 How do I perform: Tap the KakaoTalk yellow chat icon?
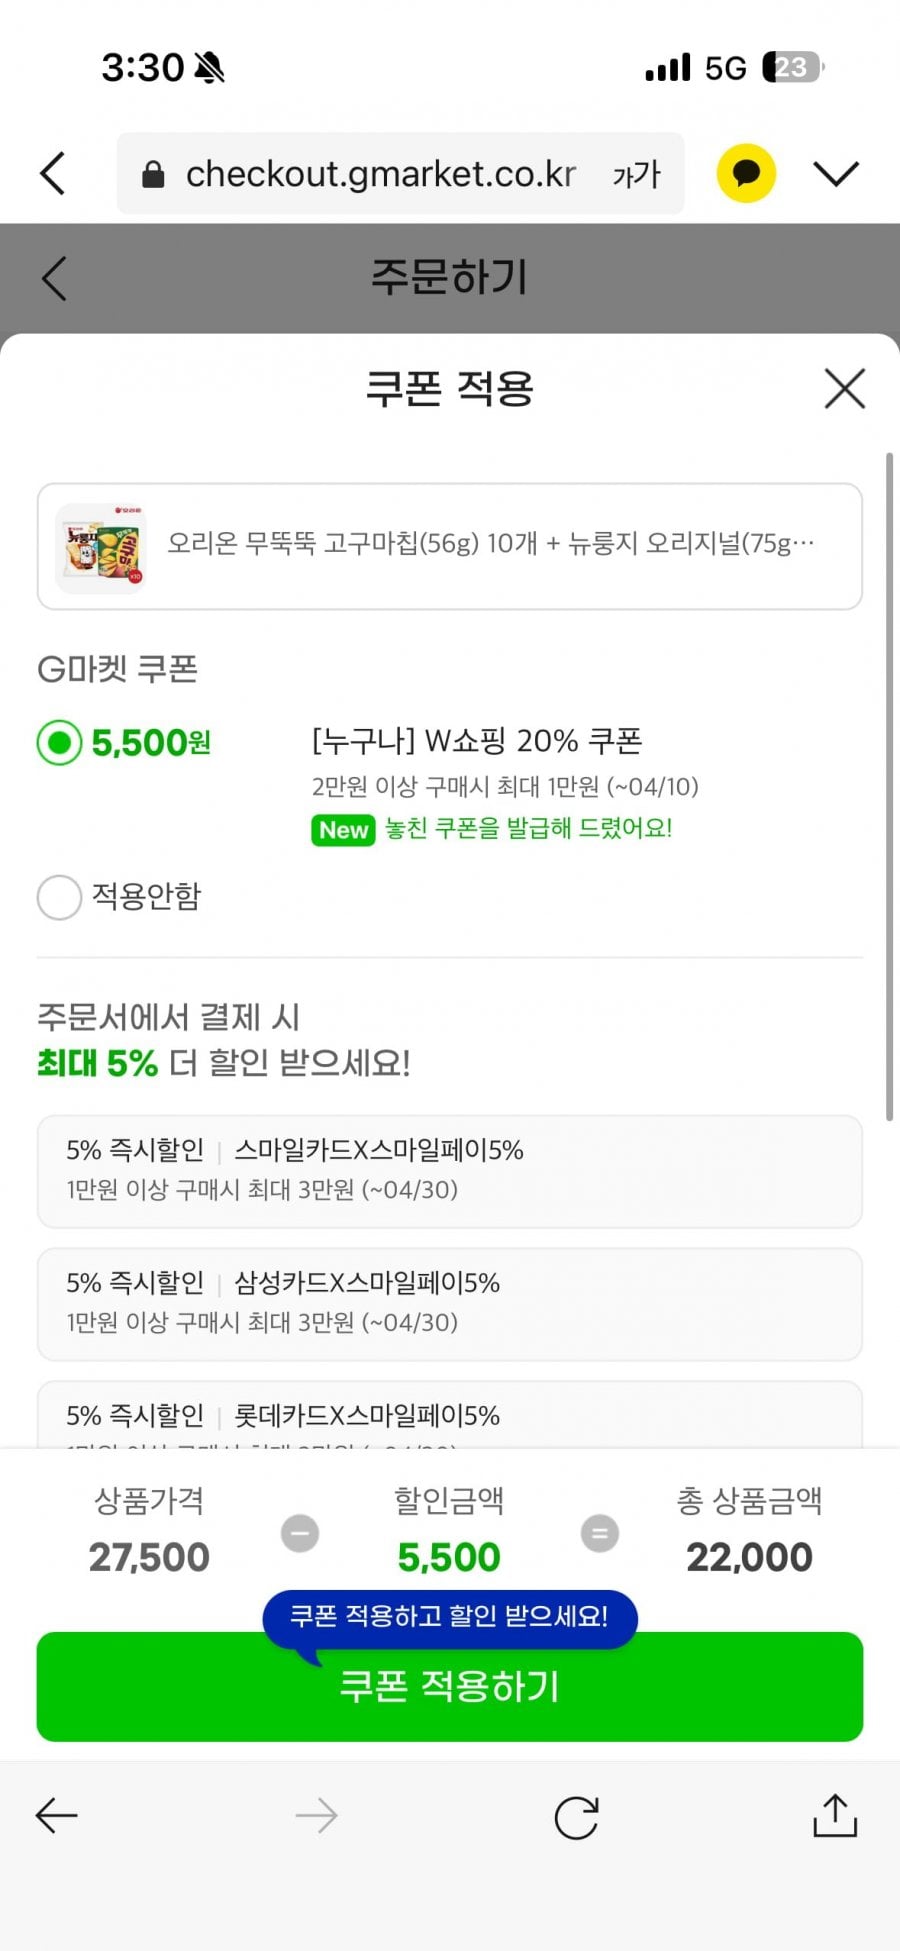(746, 173)
